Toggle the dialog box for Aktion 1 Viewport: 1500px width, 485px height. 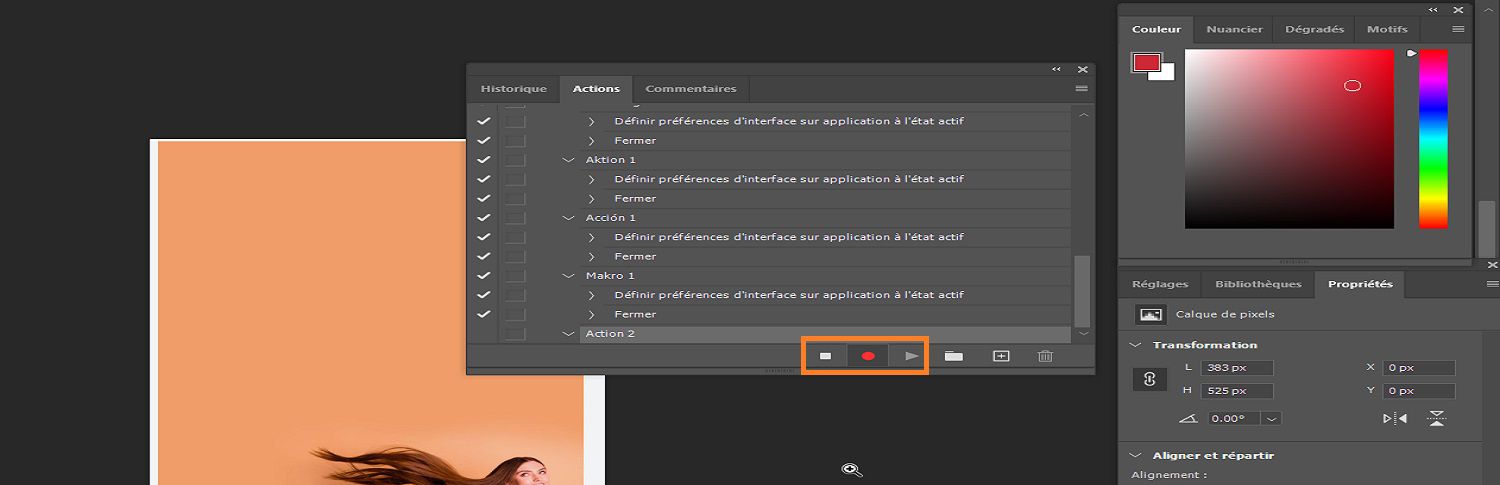515,160
